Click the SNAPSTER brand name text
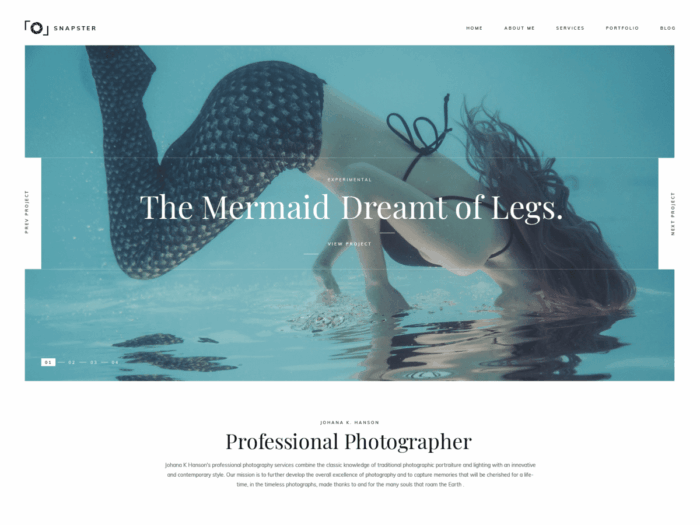The image size is (700, 525). coord(75,28)
